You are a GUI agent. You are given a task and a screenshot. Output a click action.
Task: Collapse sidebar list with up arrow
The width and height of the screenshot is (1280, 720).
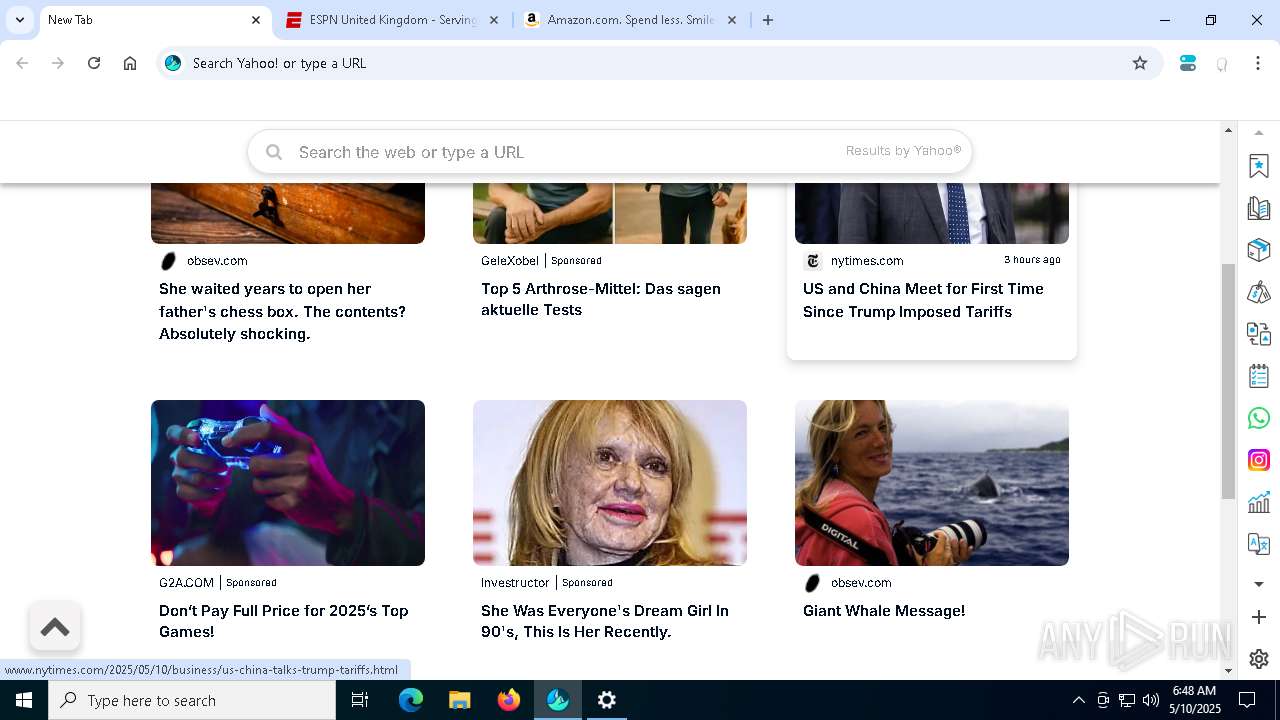[x=1259, y=132]
